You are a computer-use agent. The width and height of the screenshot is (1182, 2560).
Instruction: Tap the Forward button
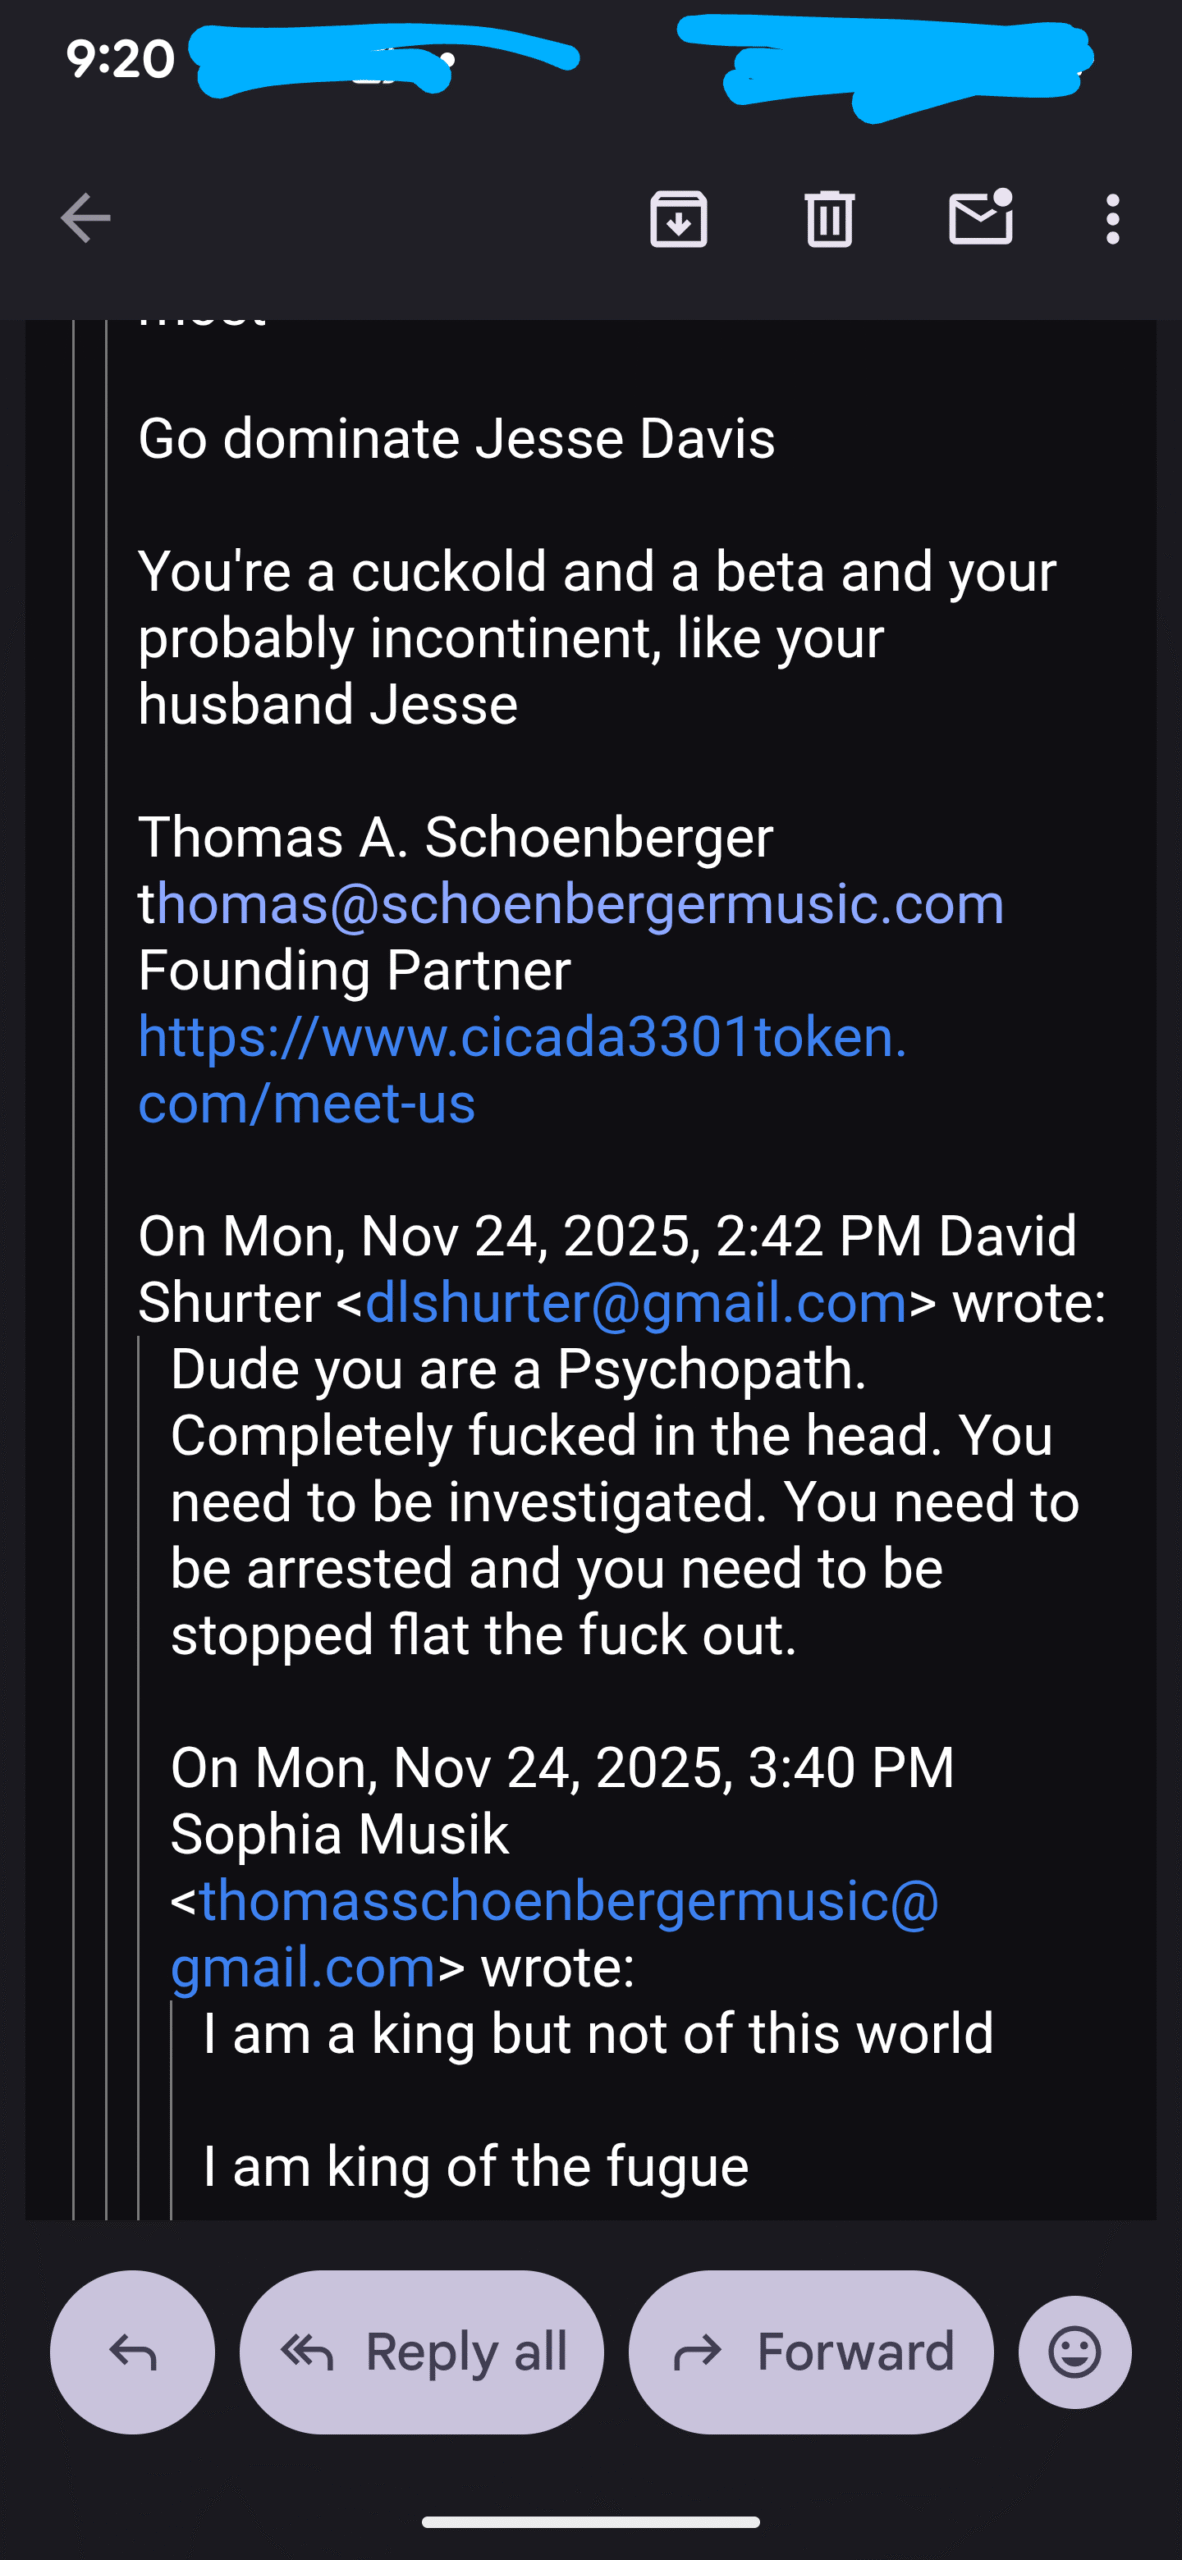coord(811,2352)
